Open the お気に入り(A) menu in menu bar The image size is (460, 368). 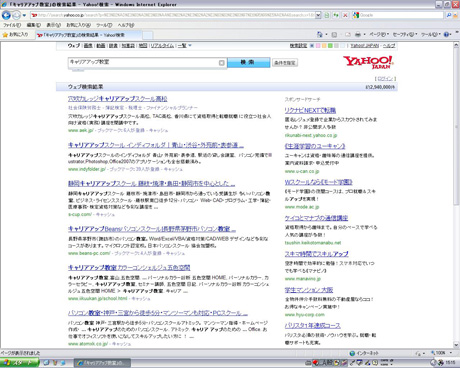click(x=78, y=25)
